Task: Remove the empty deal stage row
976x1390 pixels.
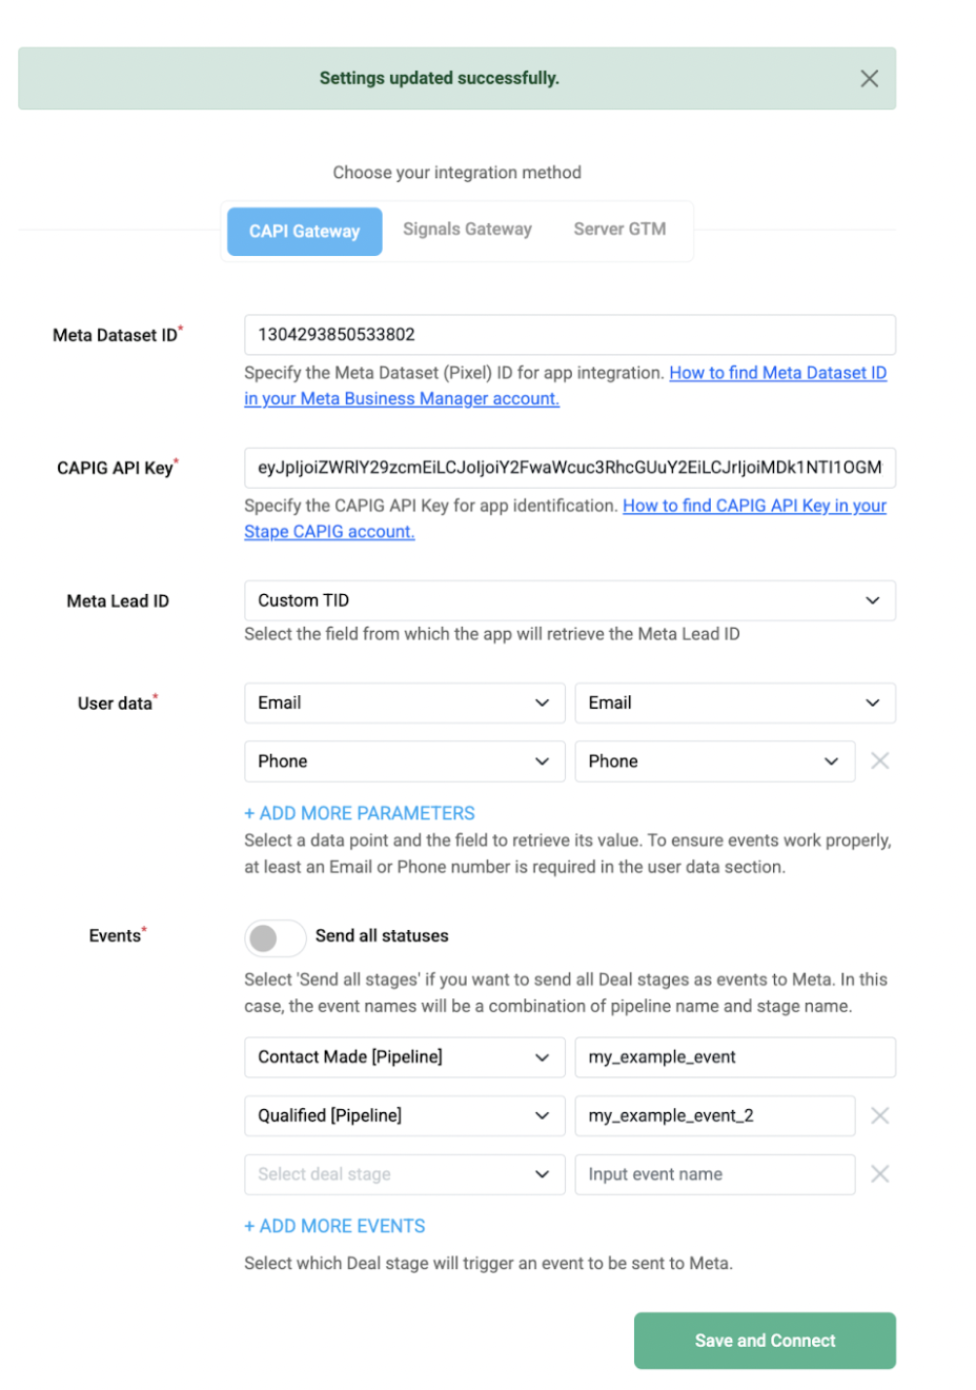Action: click(879, 1174)
